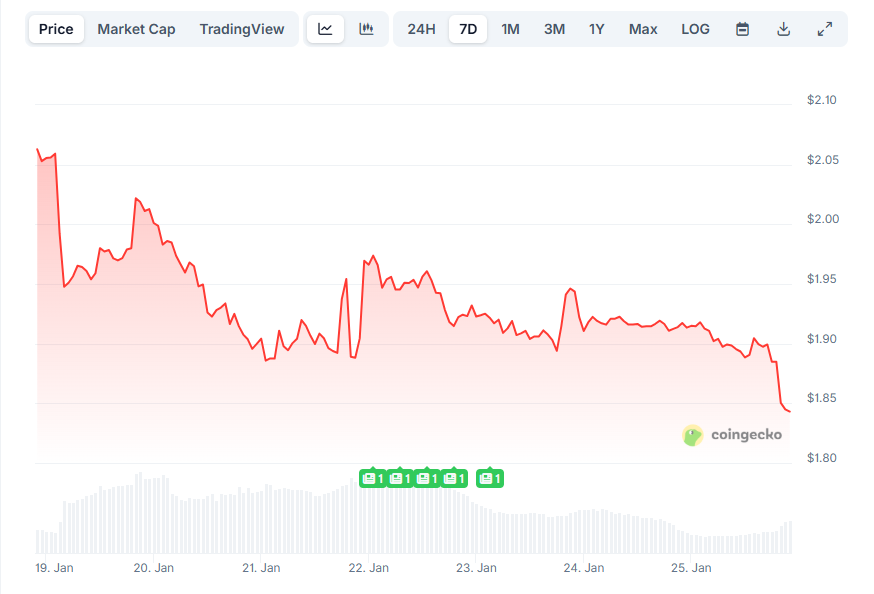Select the 1M time range button
Image resolution: width=874 pixels, height=594 pixels.
[511, 29]
